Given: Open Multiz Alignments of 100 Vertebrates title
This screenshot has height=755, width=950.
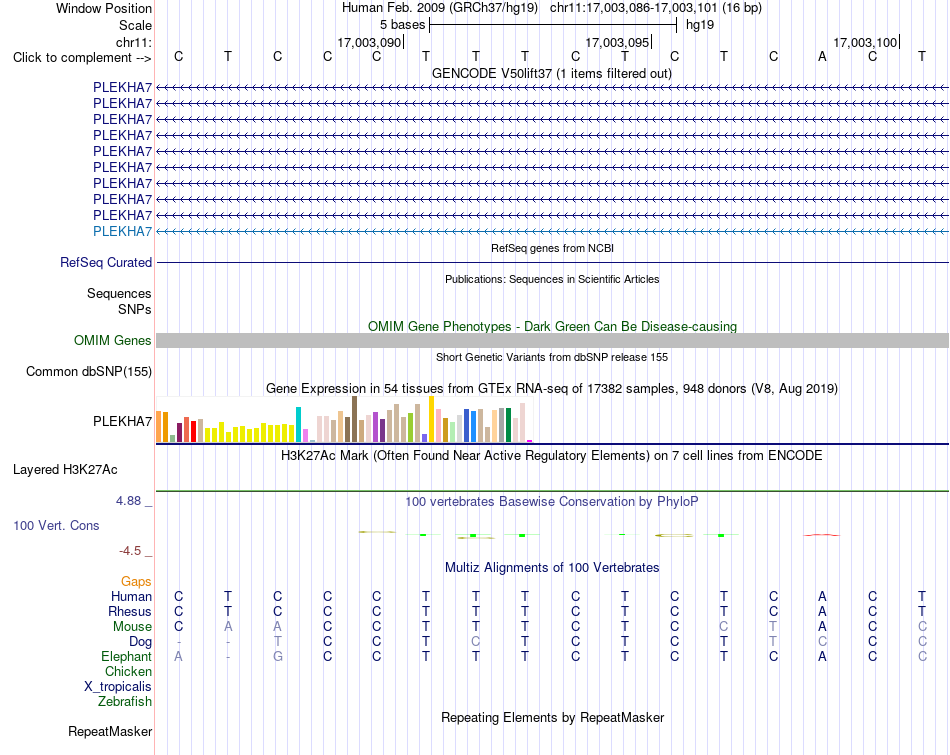Looking at the screenshot, I should pyautogui.click(x=552, y=568).
